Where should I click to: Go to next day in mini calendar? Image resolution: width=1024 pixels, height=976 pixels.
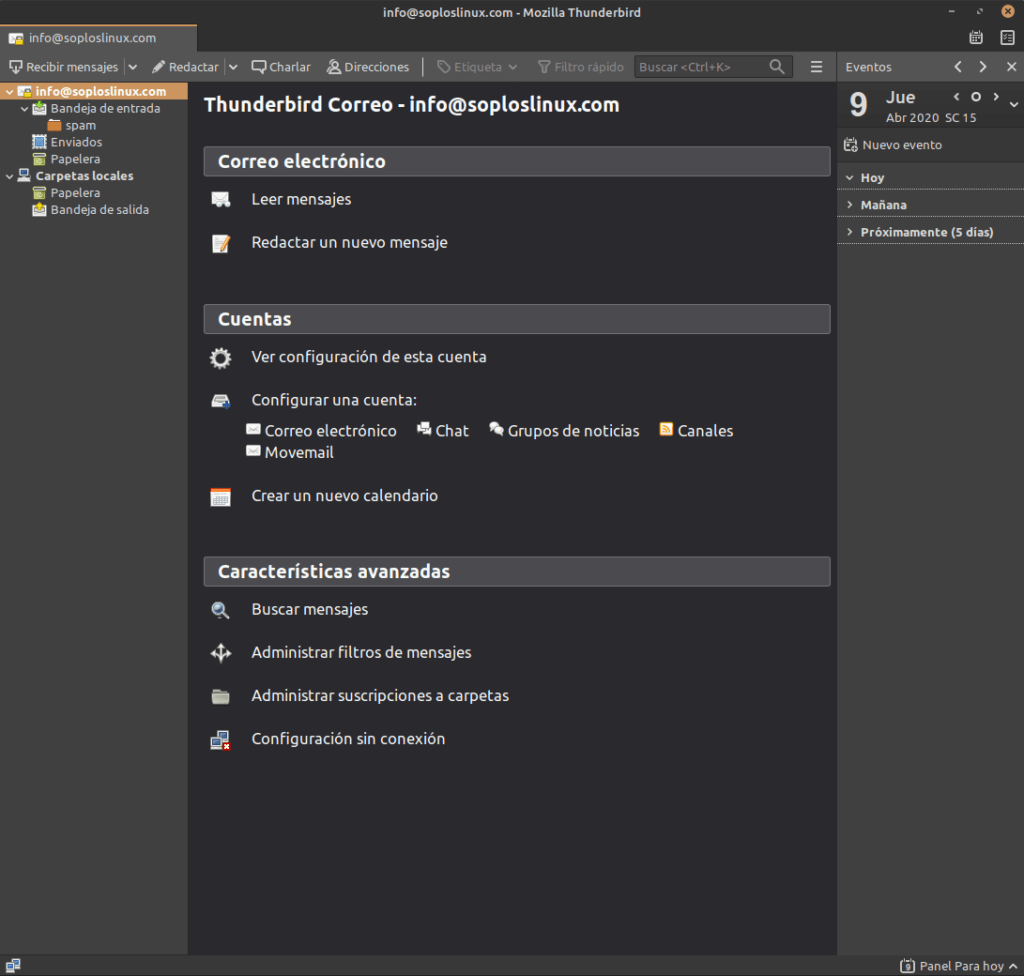point(996,97)
